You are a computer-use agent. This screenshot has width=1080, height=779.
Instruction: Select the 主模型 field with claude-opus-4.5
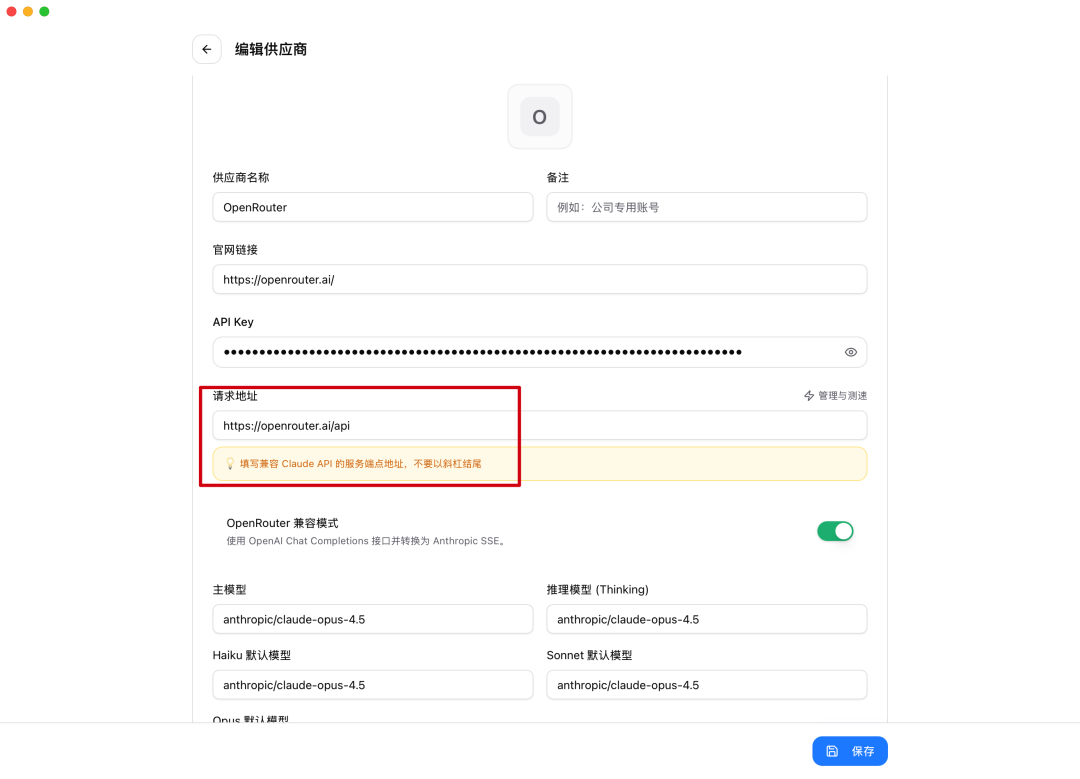tap(372, 619)
